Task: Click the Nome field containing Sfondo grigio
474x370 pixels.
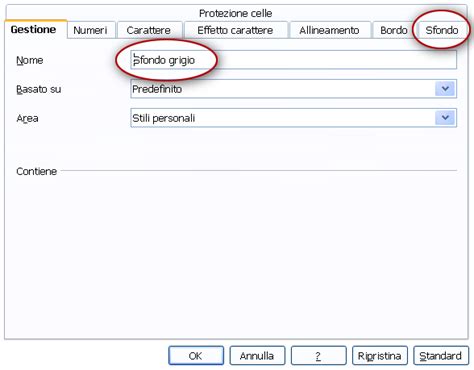Action: [x=293, y=60]
